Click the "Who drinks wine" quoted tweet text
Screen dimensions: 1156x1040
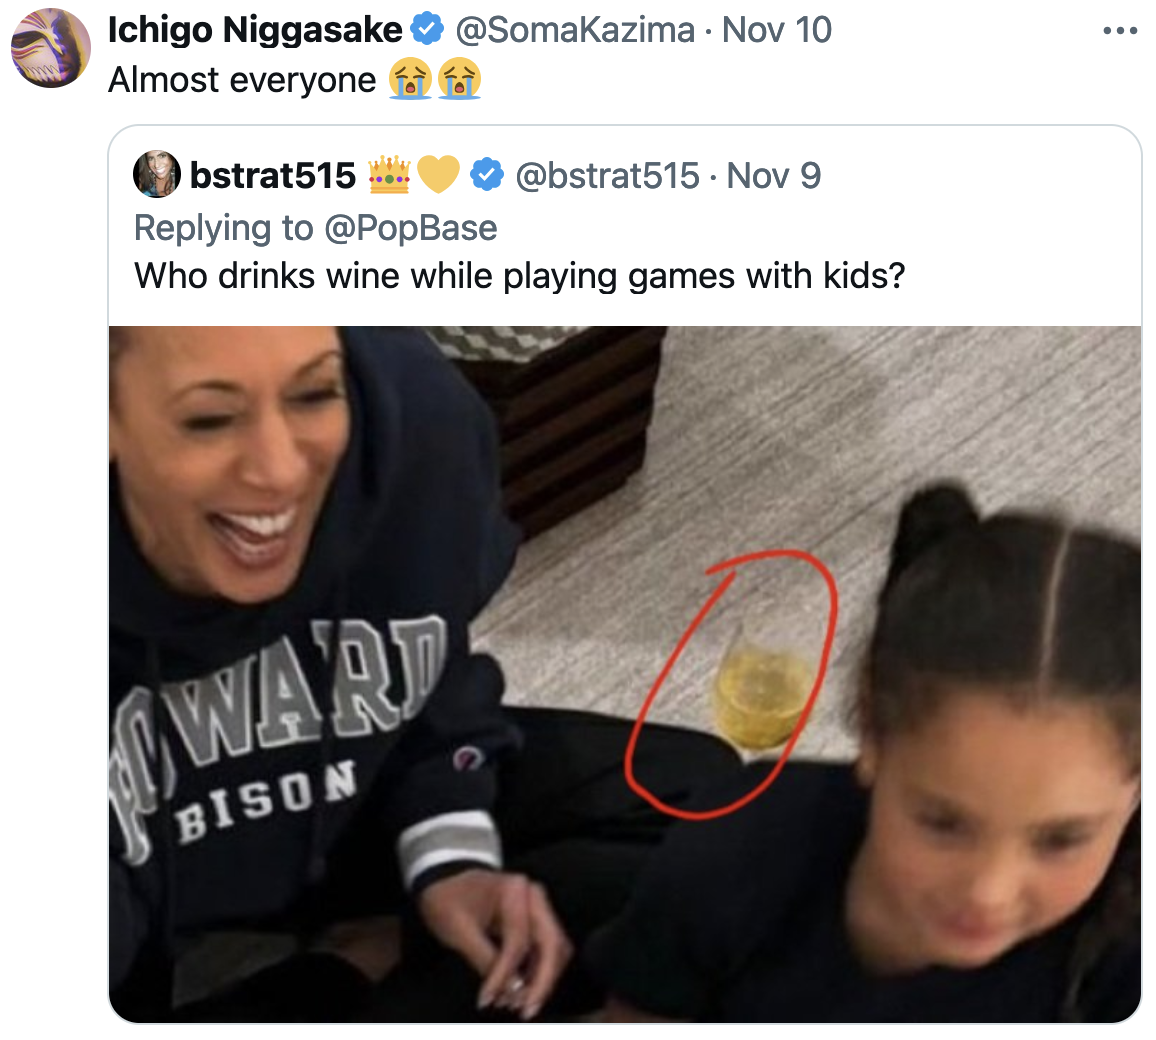click(x=519, y=275)
